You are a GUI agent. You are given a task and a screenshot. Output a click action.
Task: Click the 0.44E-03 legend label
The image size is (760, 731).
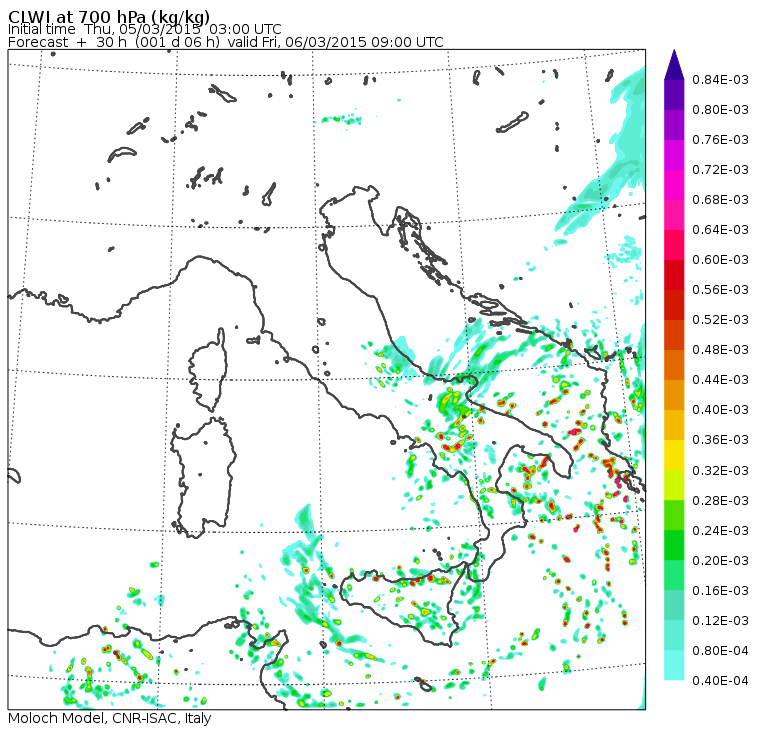pos(720,380)
